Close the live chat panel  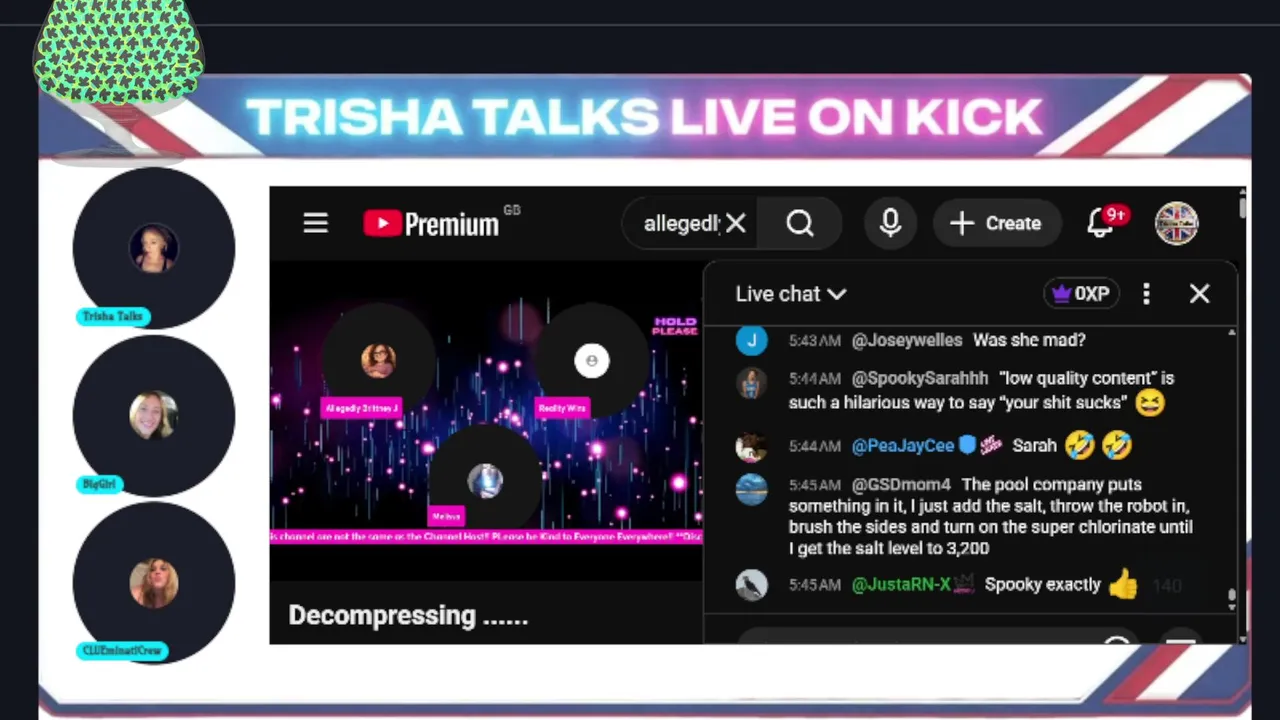pos(1199,294)
